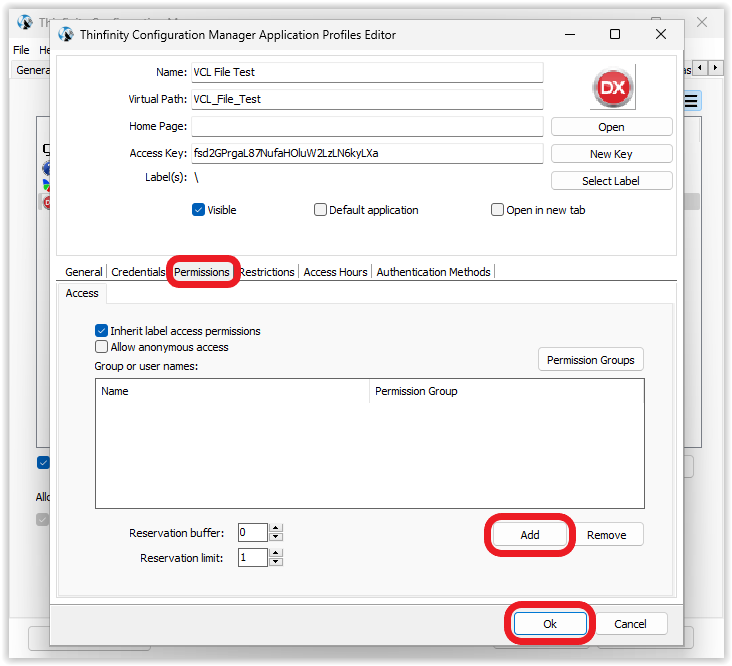Select the Access sub-tab

82,293
